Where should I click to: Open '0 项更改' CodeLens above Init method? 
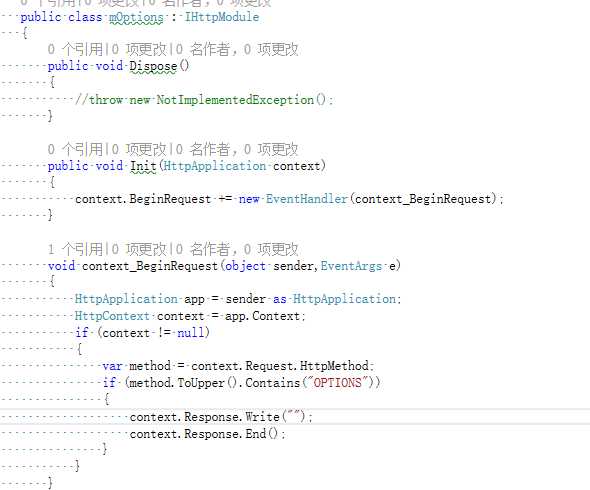[138, 149]
